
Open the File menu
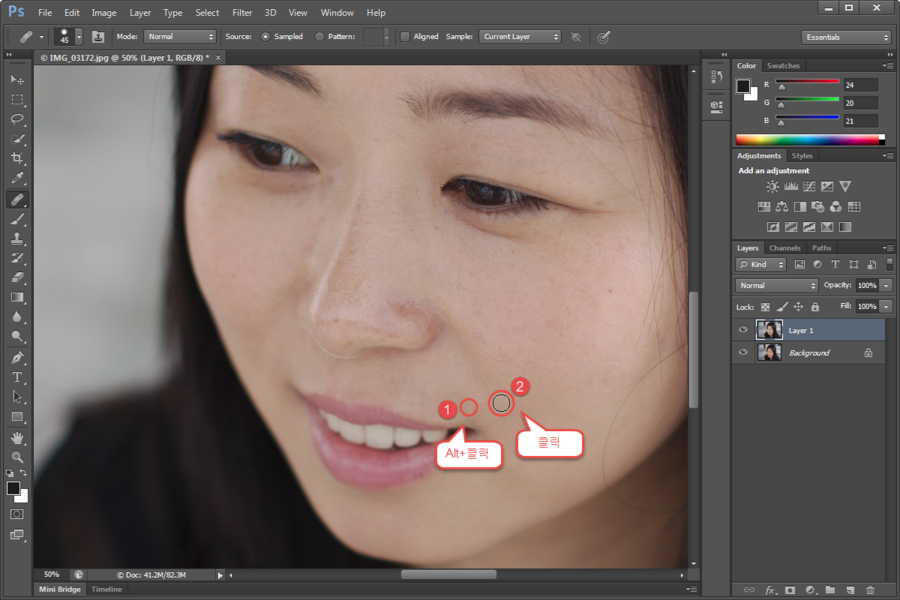point(45,13)
